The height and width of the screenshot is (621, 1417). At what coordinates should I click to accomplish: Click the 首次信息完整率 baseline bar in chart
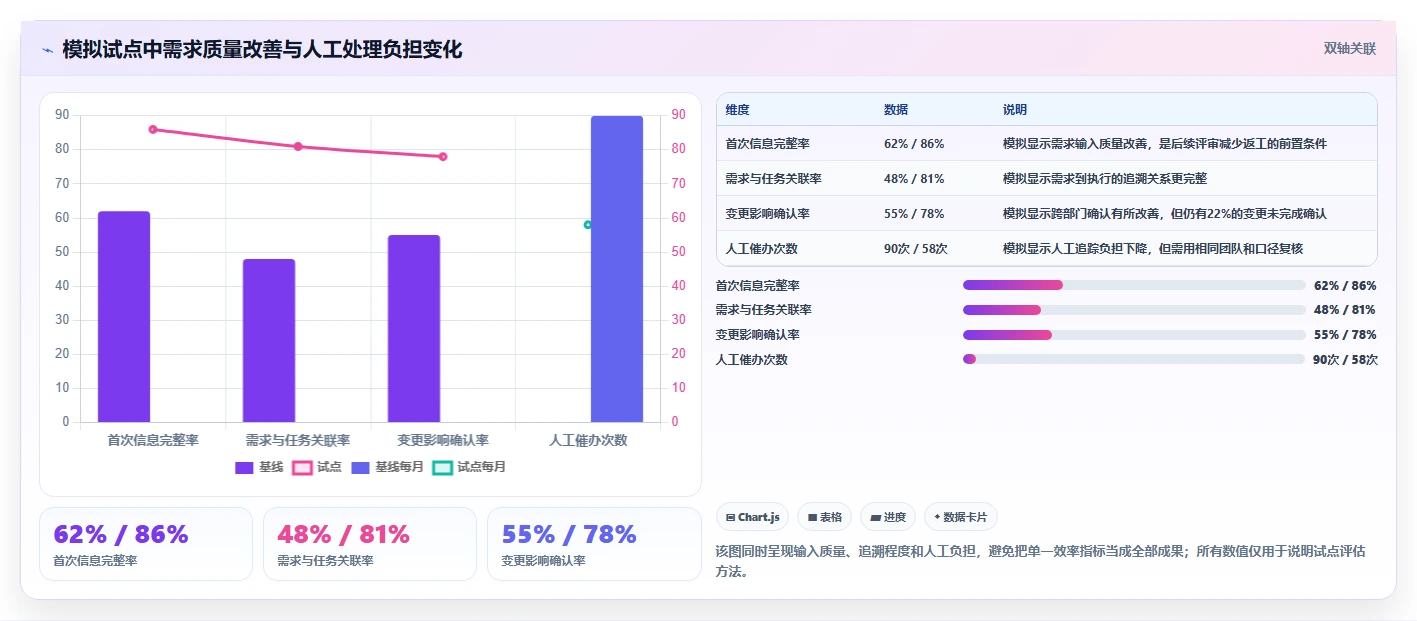point(124,317)
